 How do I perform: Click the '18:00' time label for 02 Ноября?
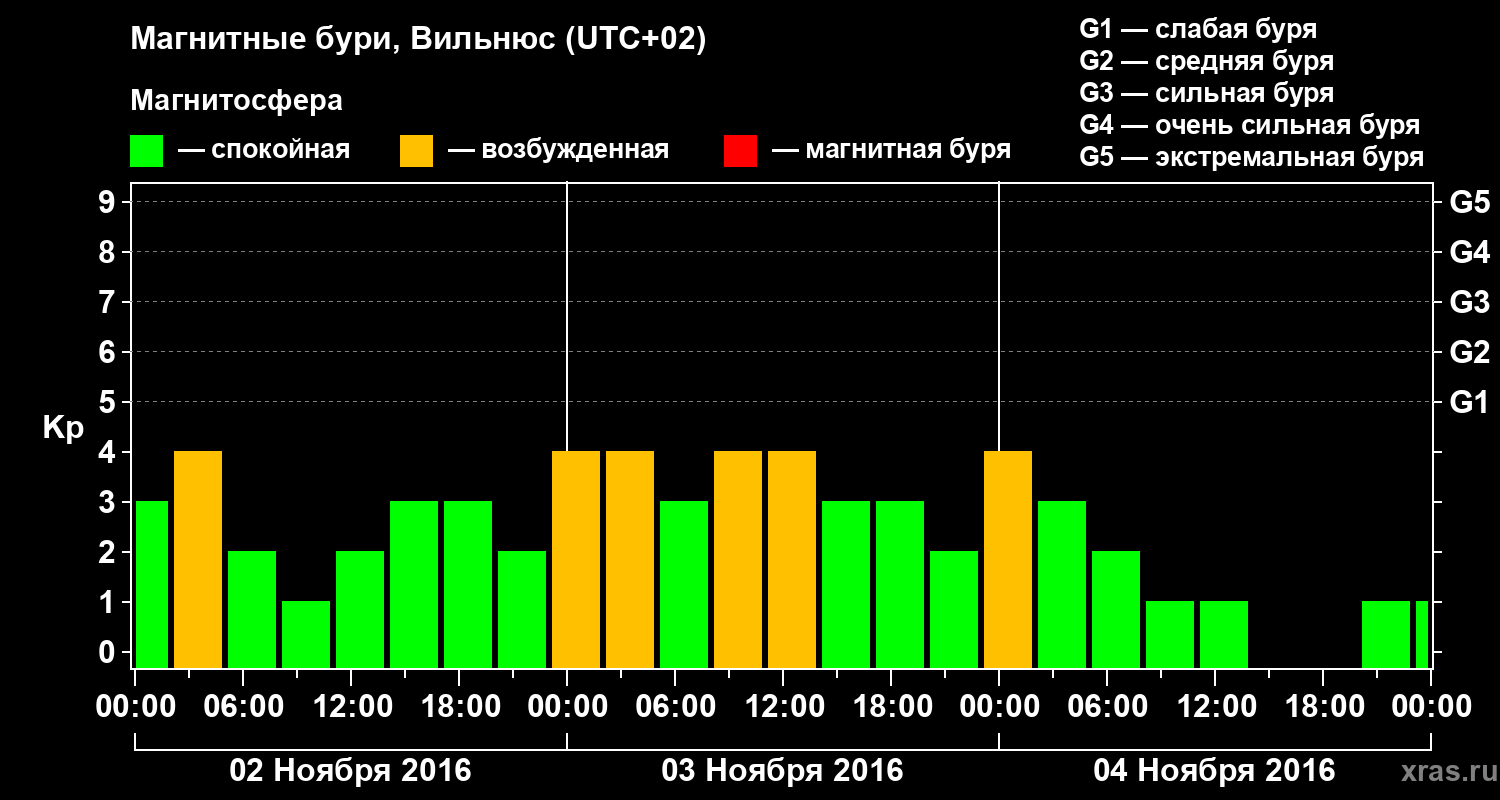coord(459,707)
